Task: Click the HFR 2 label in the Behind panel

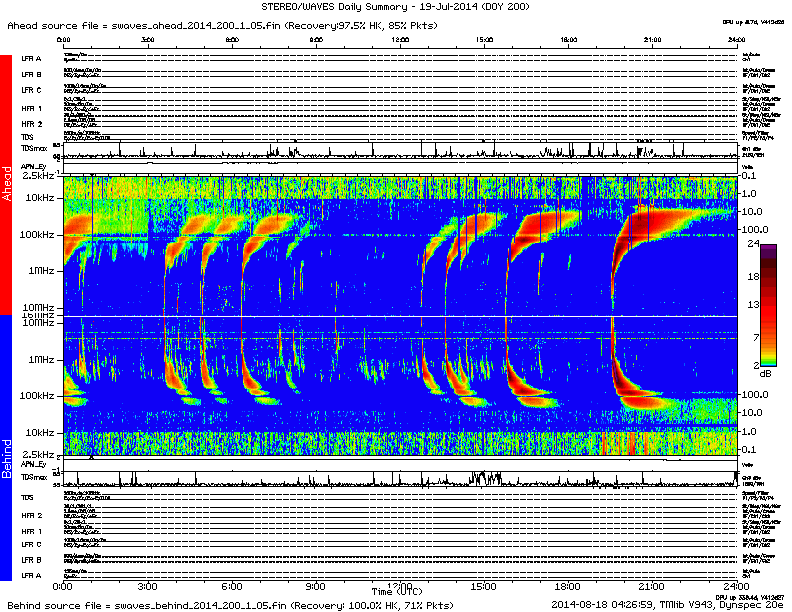Action: 31,516
